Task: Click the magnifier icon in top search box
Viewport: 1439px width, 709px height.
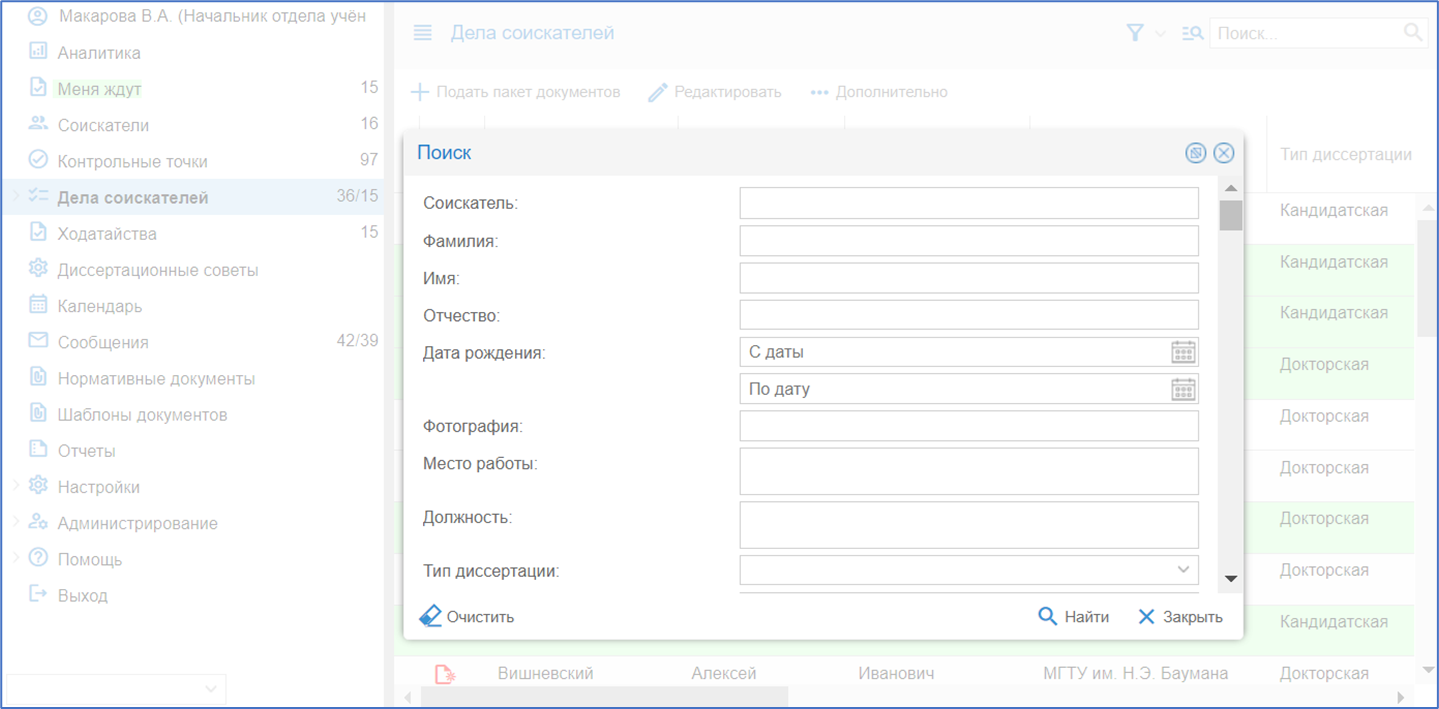Action: 1413,33
